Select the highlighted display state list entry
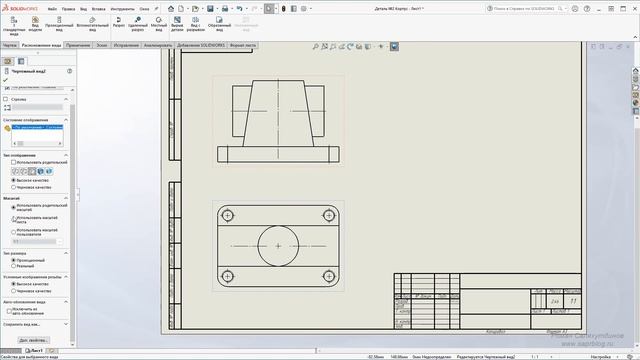The width and height of the screenshot is (640, 360). (37, 127)
